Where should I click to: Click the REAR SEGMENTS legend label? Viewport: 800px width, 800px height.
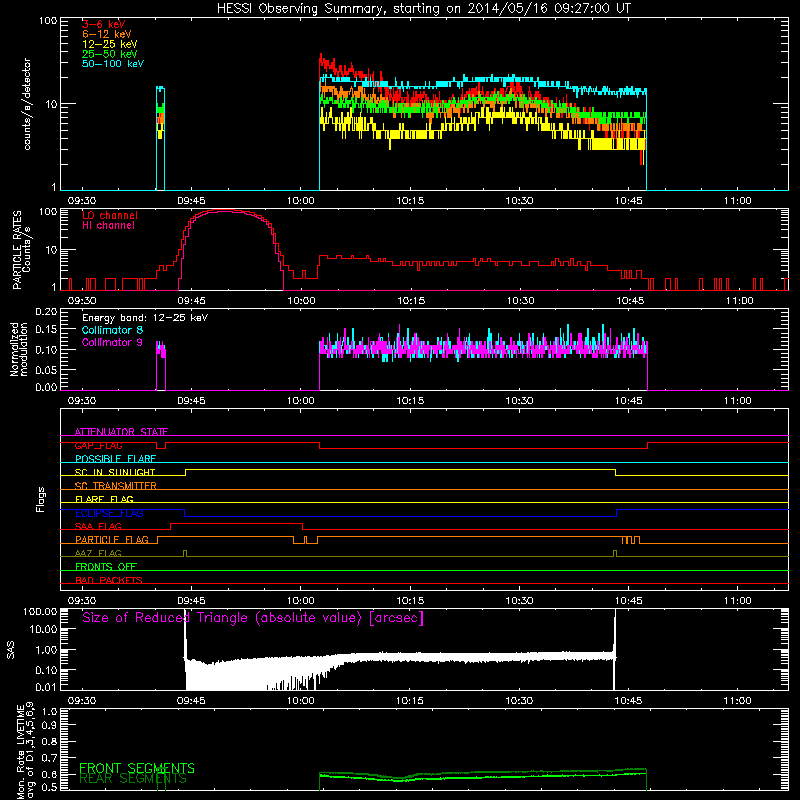[133, 779]
